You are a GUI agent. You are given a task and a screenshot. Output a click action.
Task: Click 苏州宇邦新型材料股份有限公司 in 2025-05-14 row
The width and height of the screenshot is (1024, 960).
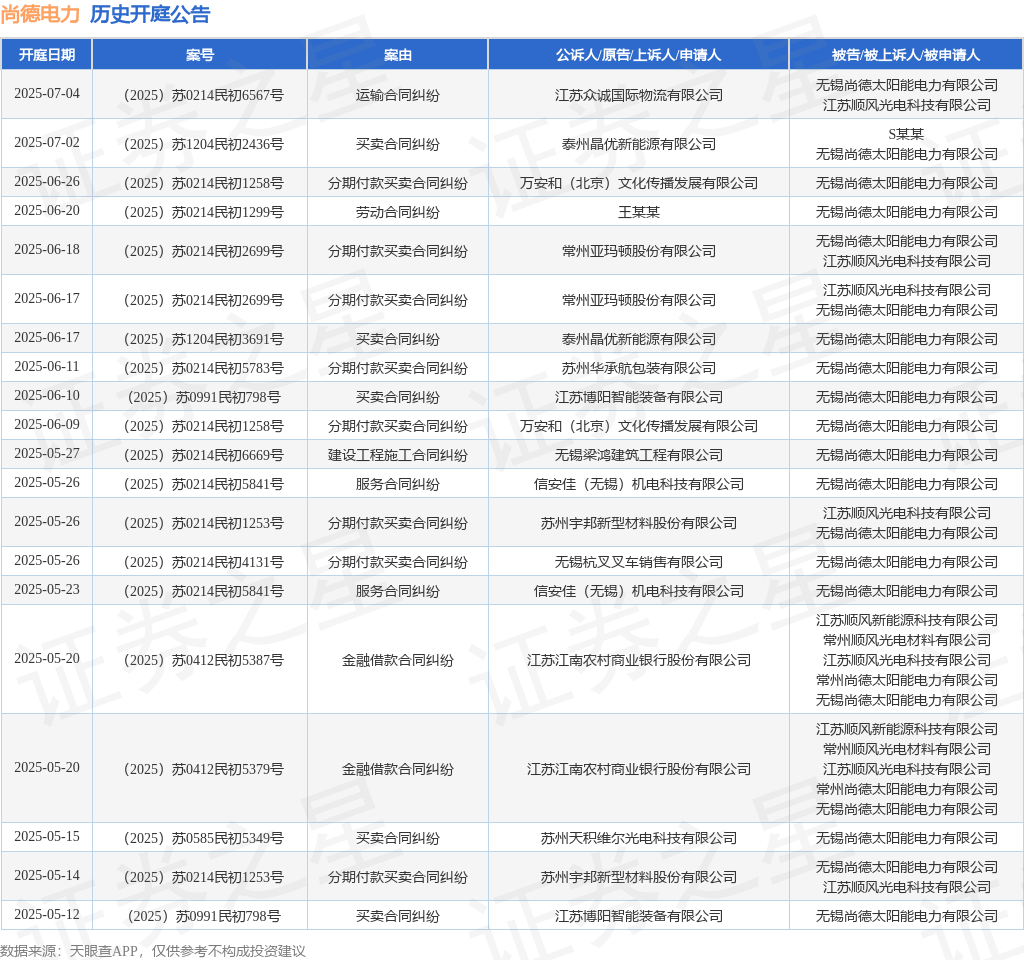tap(639, 878)
